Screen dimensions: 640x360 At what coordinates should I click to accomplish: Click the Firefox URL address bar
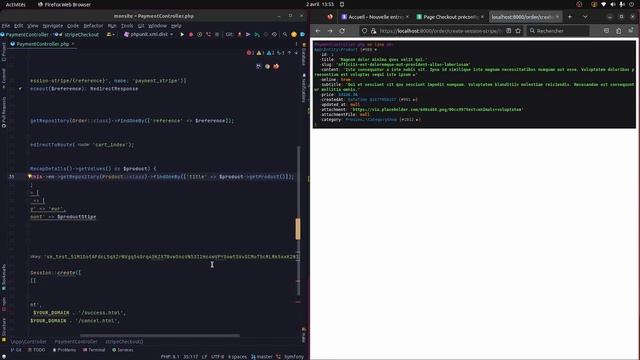440,31
